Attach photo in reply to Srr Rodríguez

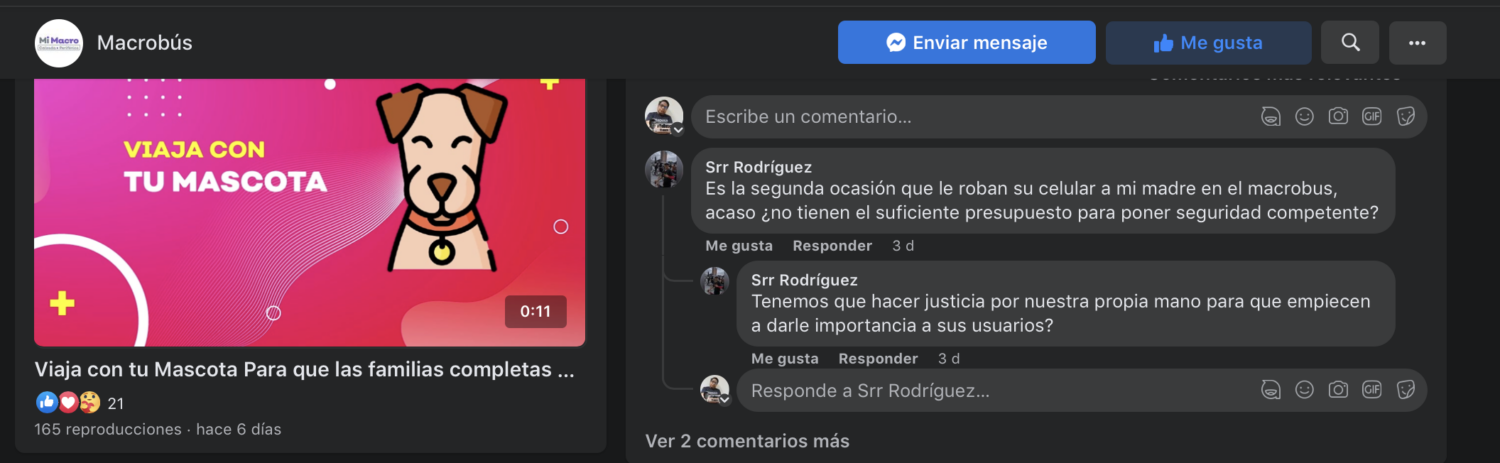click(x=1338, y=389)
